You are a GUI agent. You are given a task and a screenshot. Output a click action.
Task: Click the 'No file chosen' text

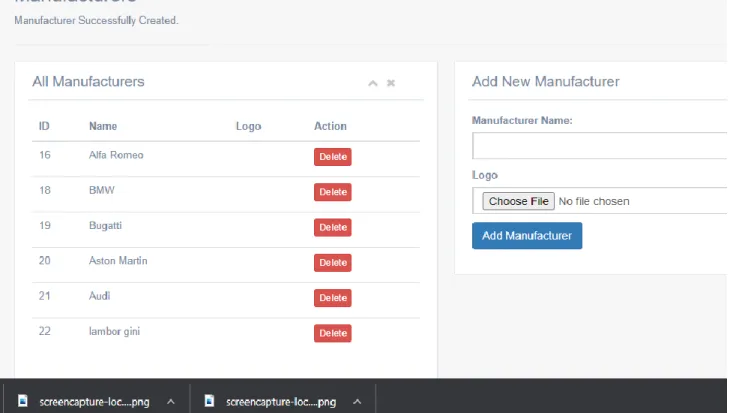tap(594, 201)
